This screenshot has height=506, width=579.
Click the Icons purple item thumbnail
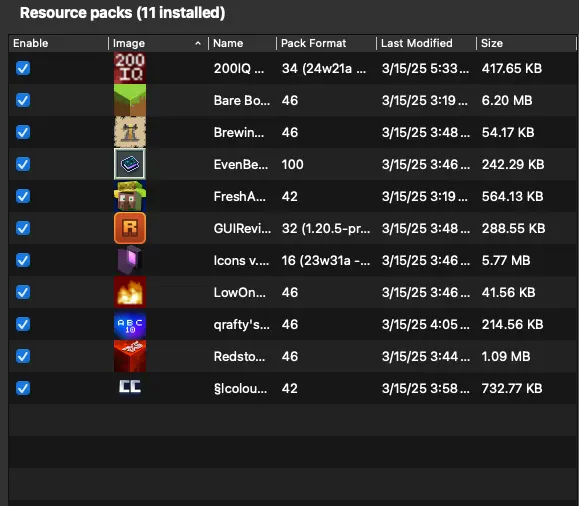coord(130,260)
